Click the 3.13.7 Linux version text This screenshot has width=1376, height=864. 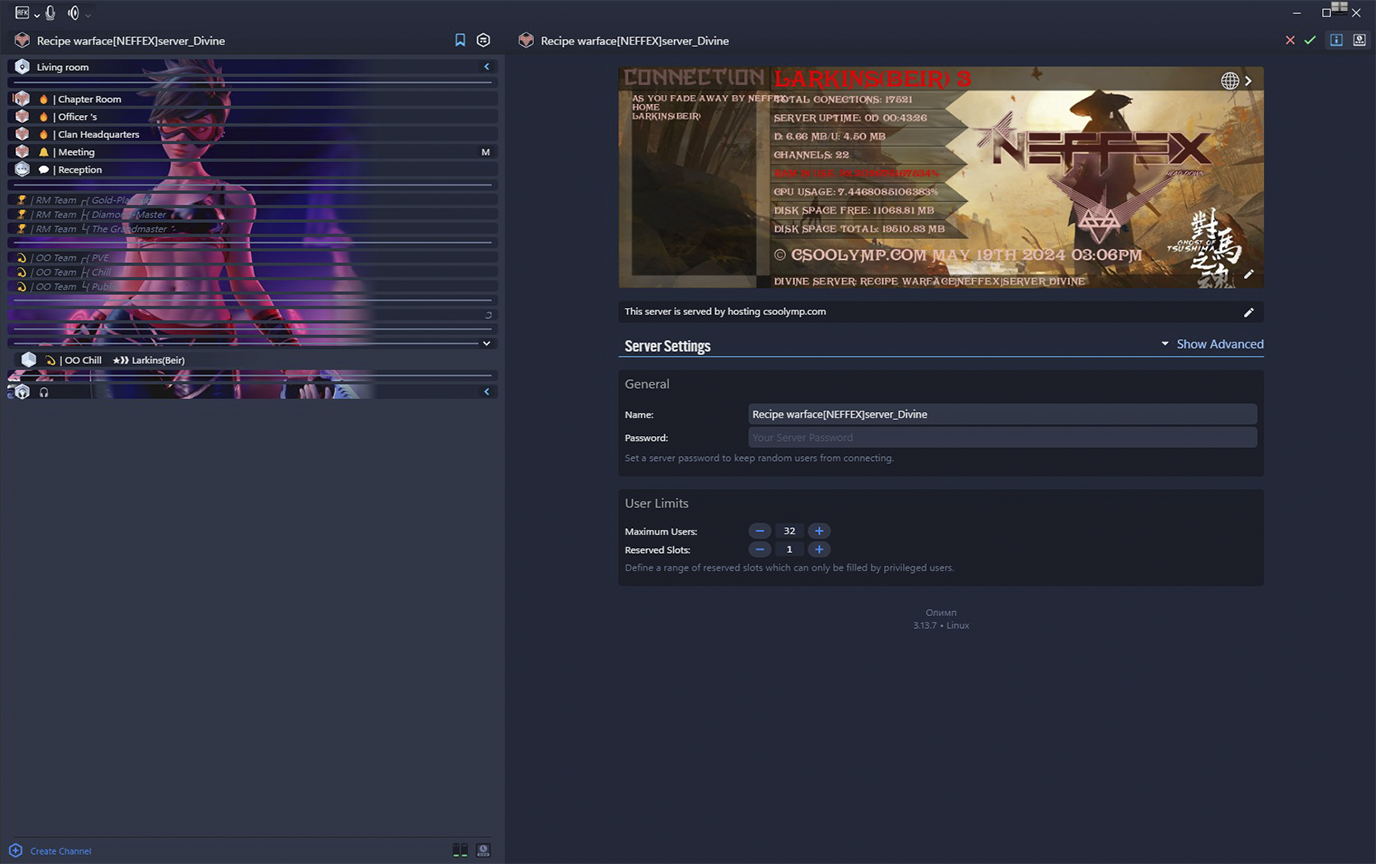(x=941, y=625)
